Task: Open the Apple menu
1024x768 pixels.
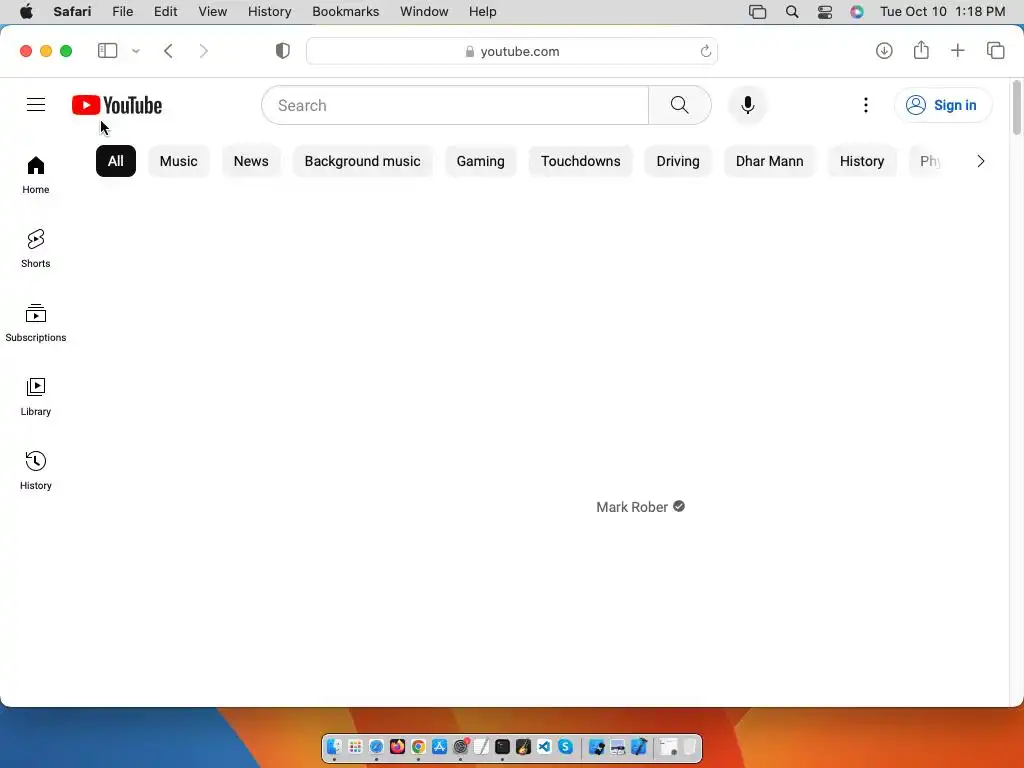Action: point(26,12)
